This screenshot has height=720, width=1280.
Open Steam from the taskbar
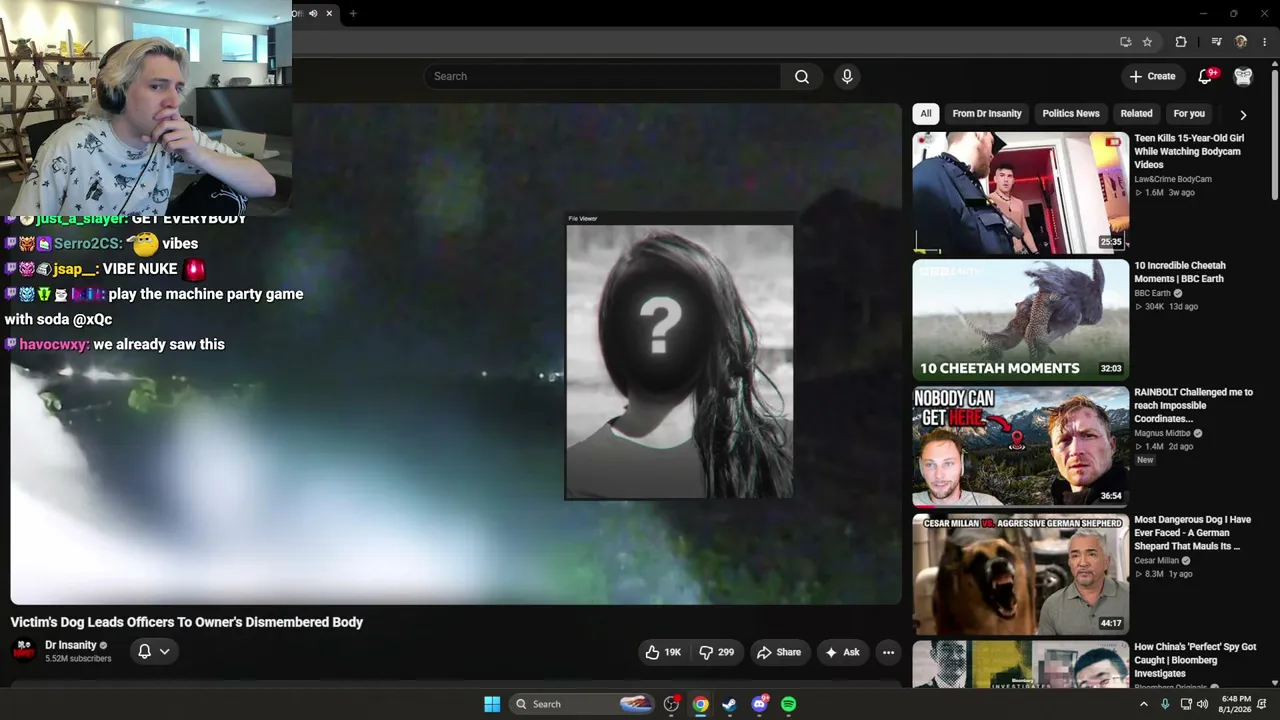click(x=730, y=704)
